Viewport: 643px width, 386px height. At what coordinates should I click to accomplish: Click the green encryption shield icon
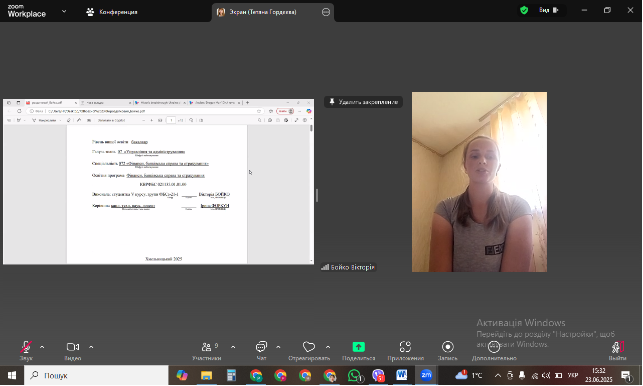pos(524,10)
